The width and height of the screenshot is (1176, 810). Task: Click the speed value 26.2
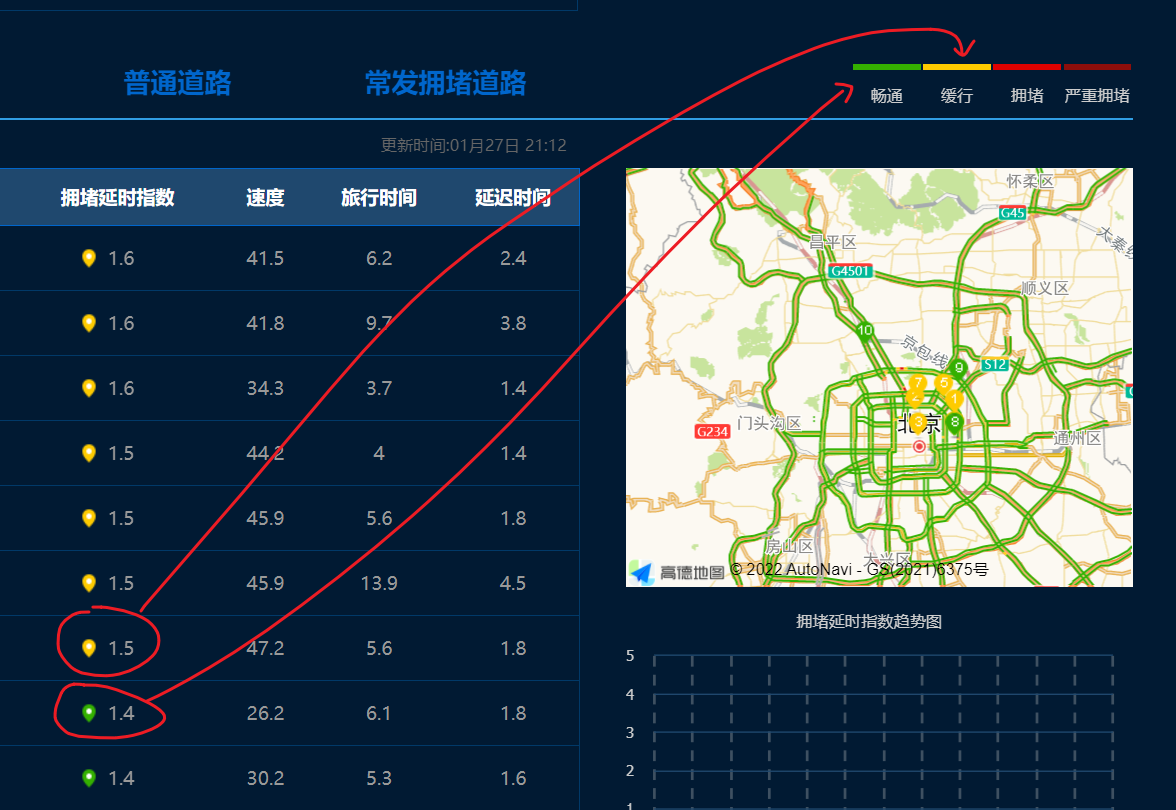[265, 713]
